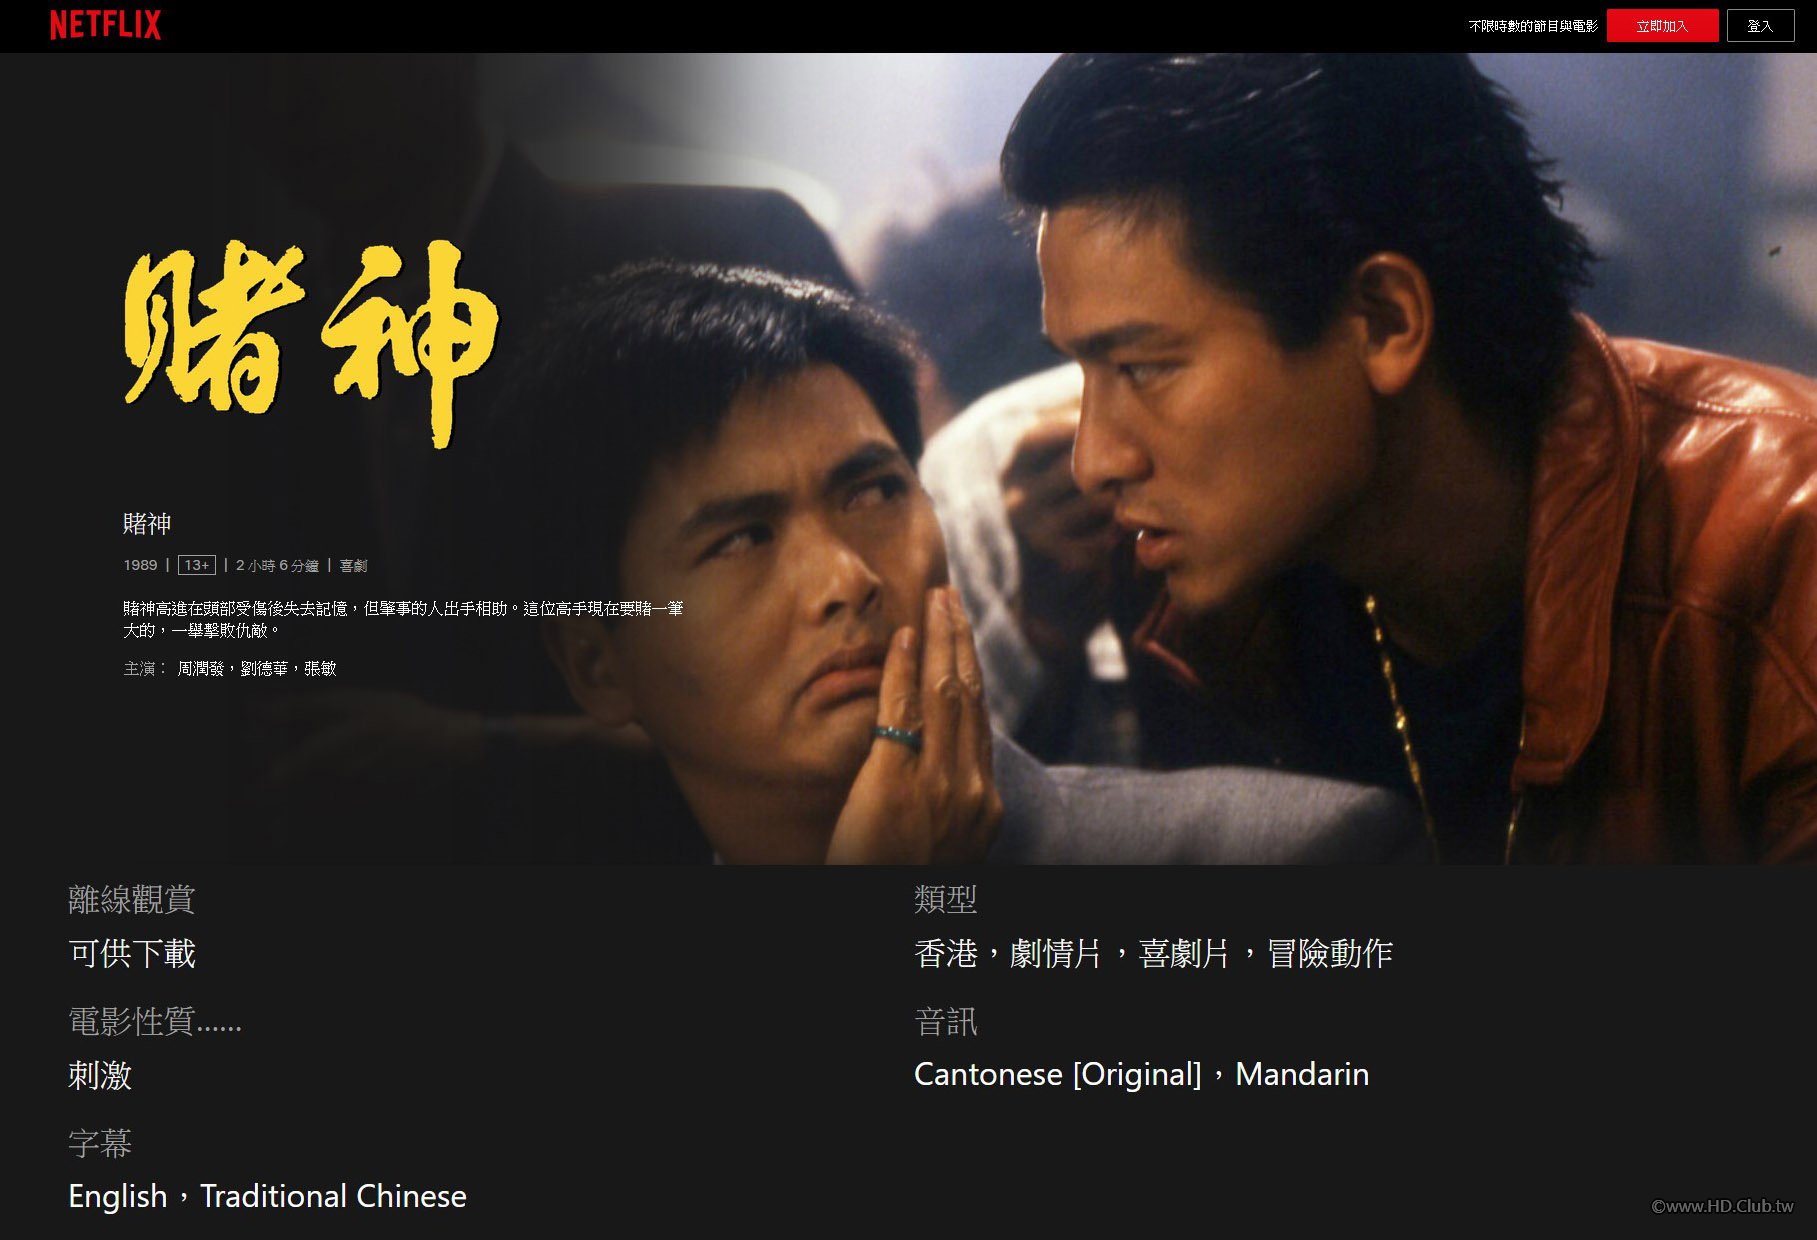The height and width of the screenshot is (1240, 1817).
Task: Click the Mandarin audio option
Action: [x=1302, y=1074]
